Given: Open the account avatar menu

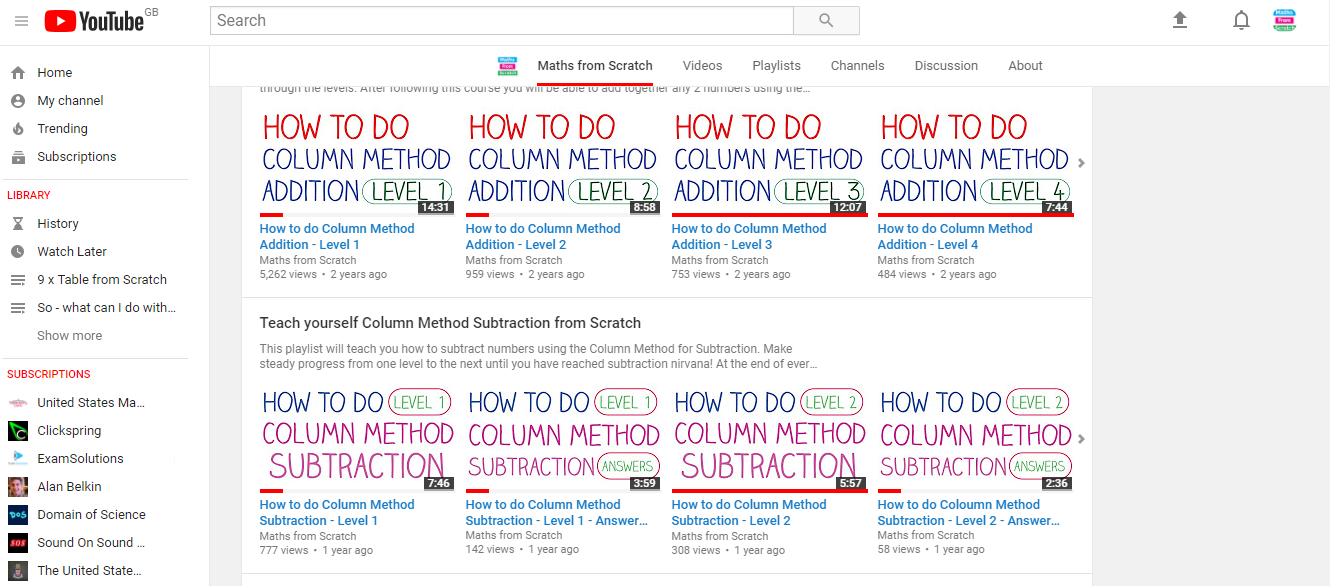Looking at the screenshot, I should coord(1284,20).
